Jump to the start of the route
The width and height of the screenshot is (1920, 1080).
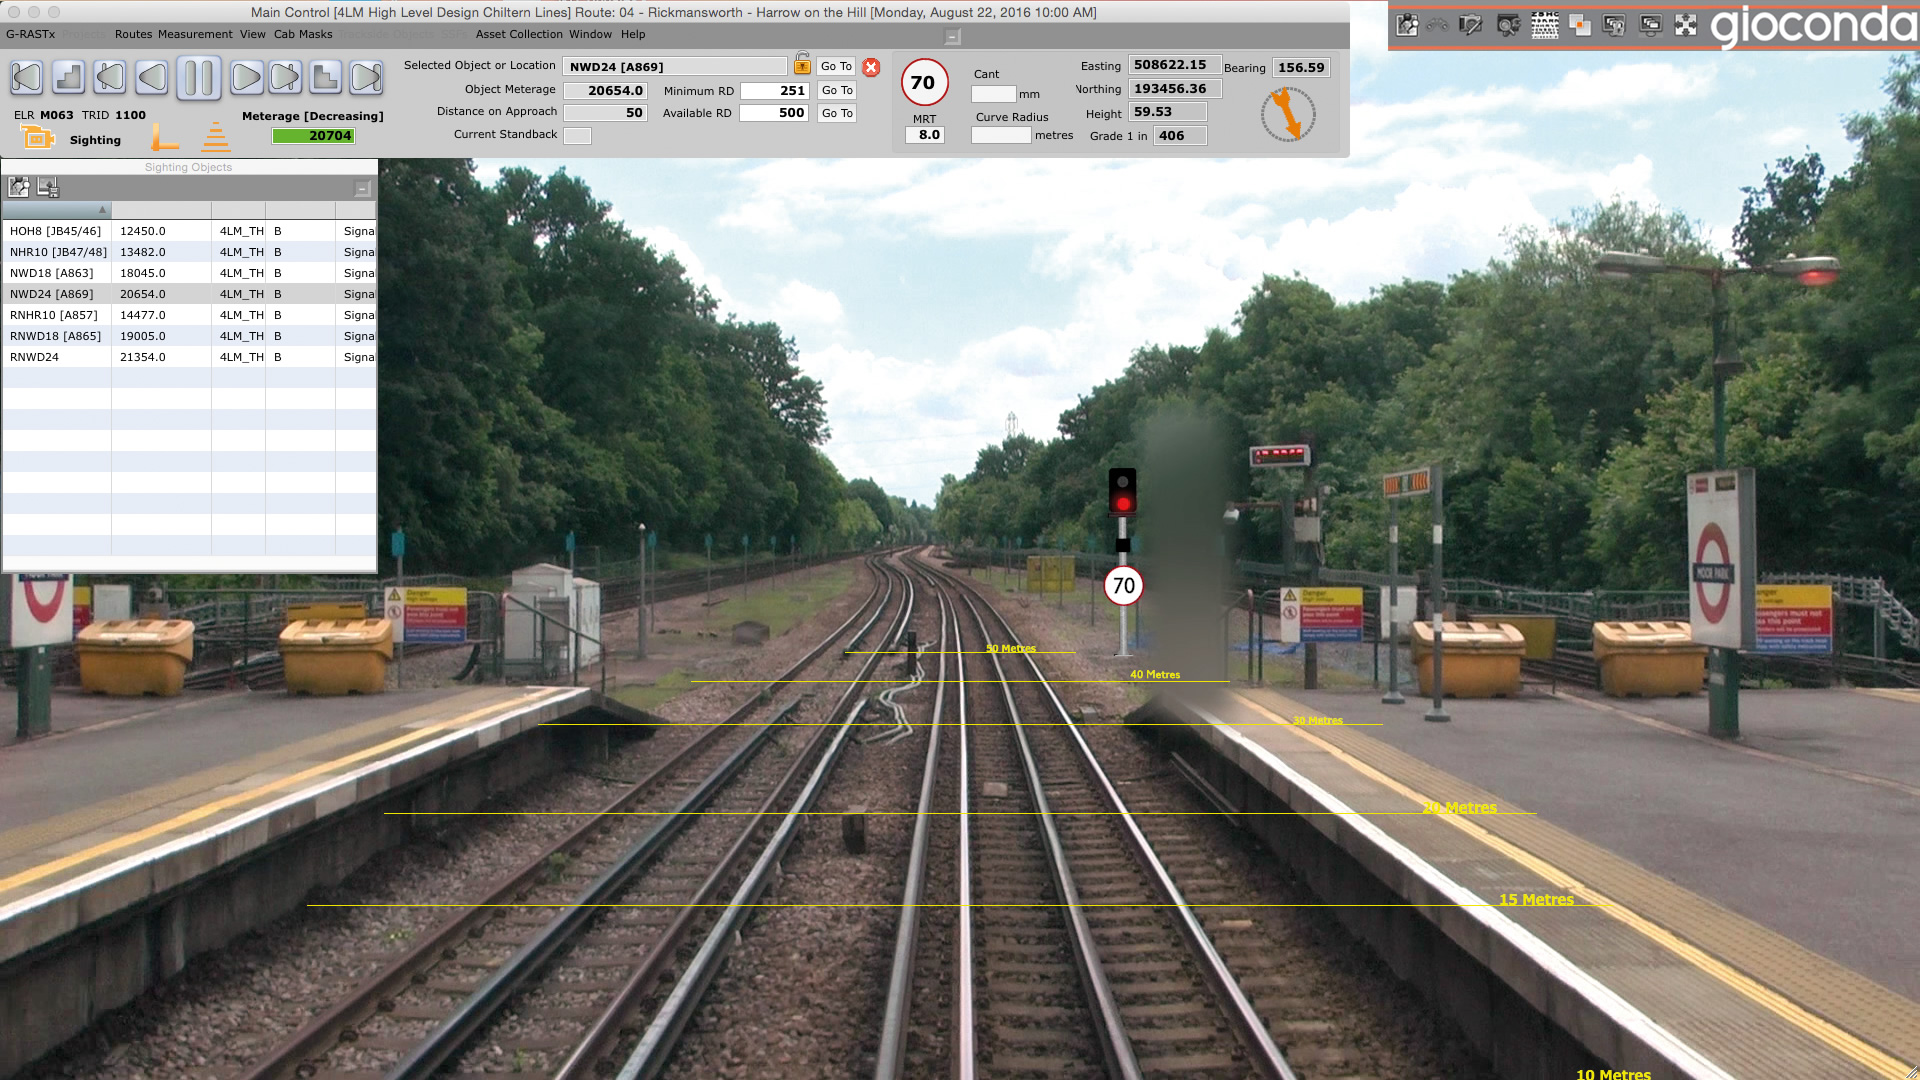click(x=27, y=78)
